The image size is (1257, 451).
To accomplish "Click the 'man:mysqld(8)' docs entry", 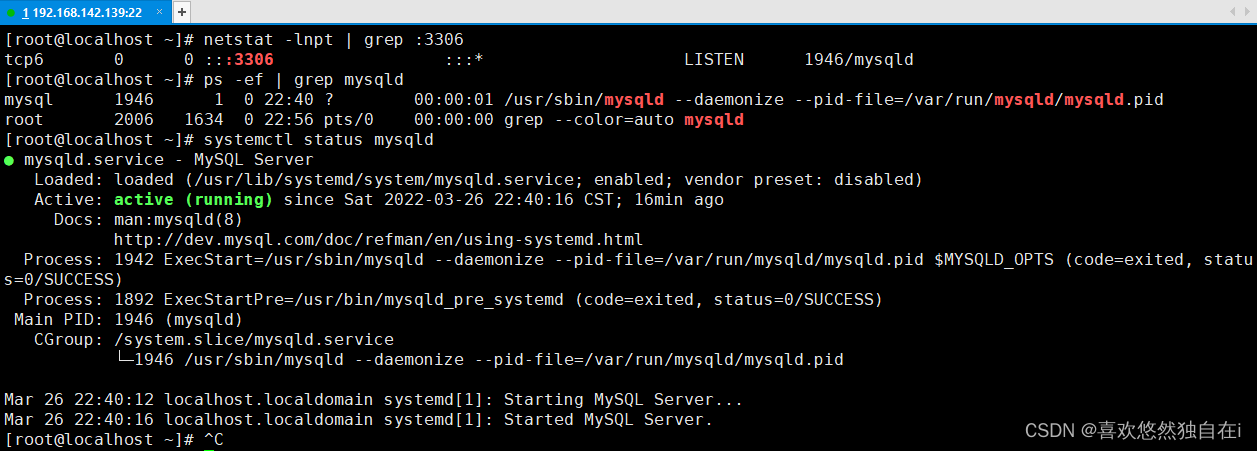I will coord(179,220).
